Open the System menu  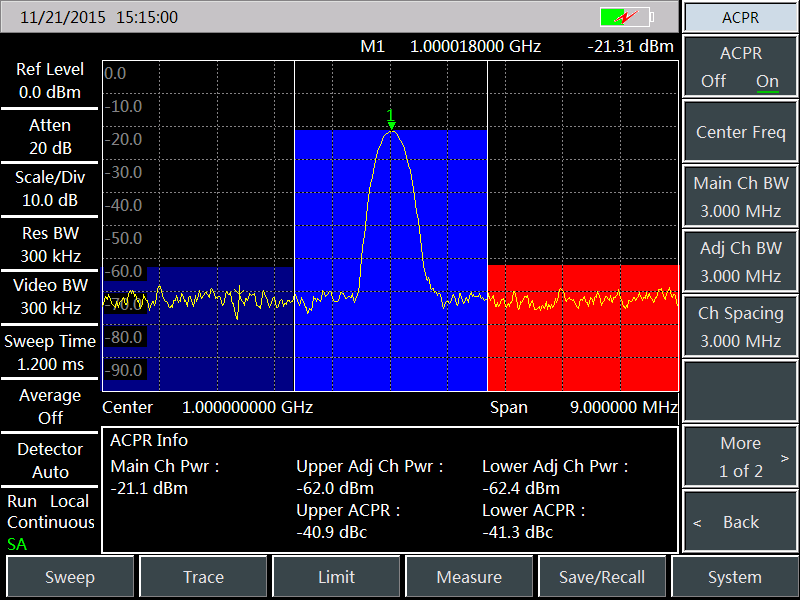pos(734,577)
